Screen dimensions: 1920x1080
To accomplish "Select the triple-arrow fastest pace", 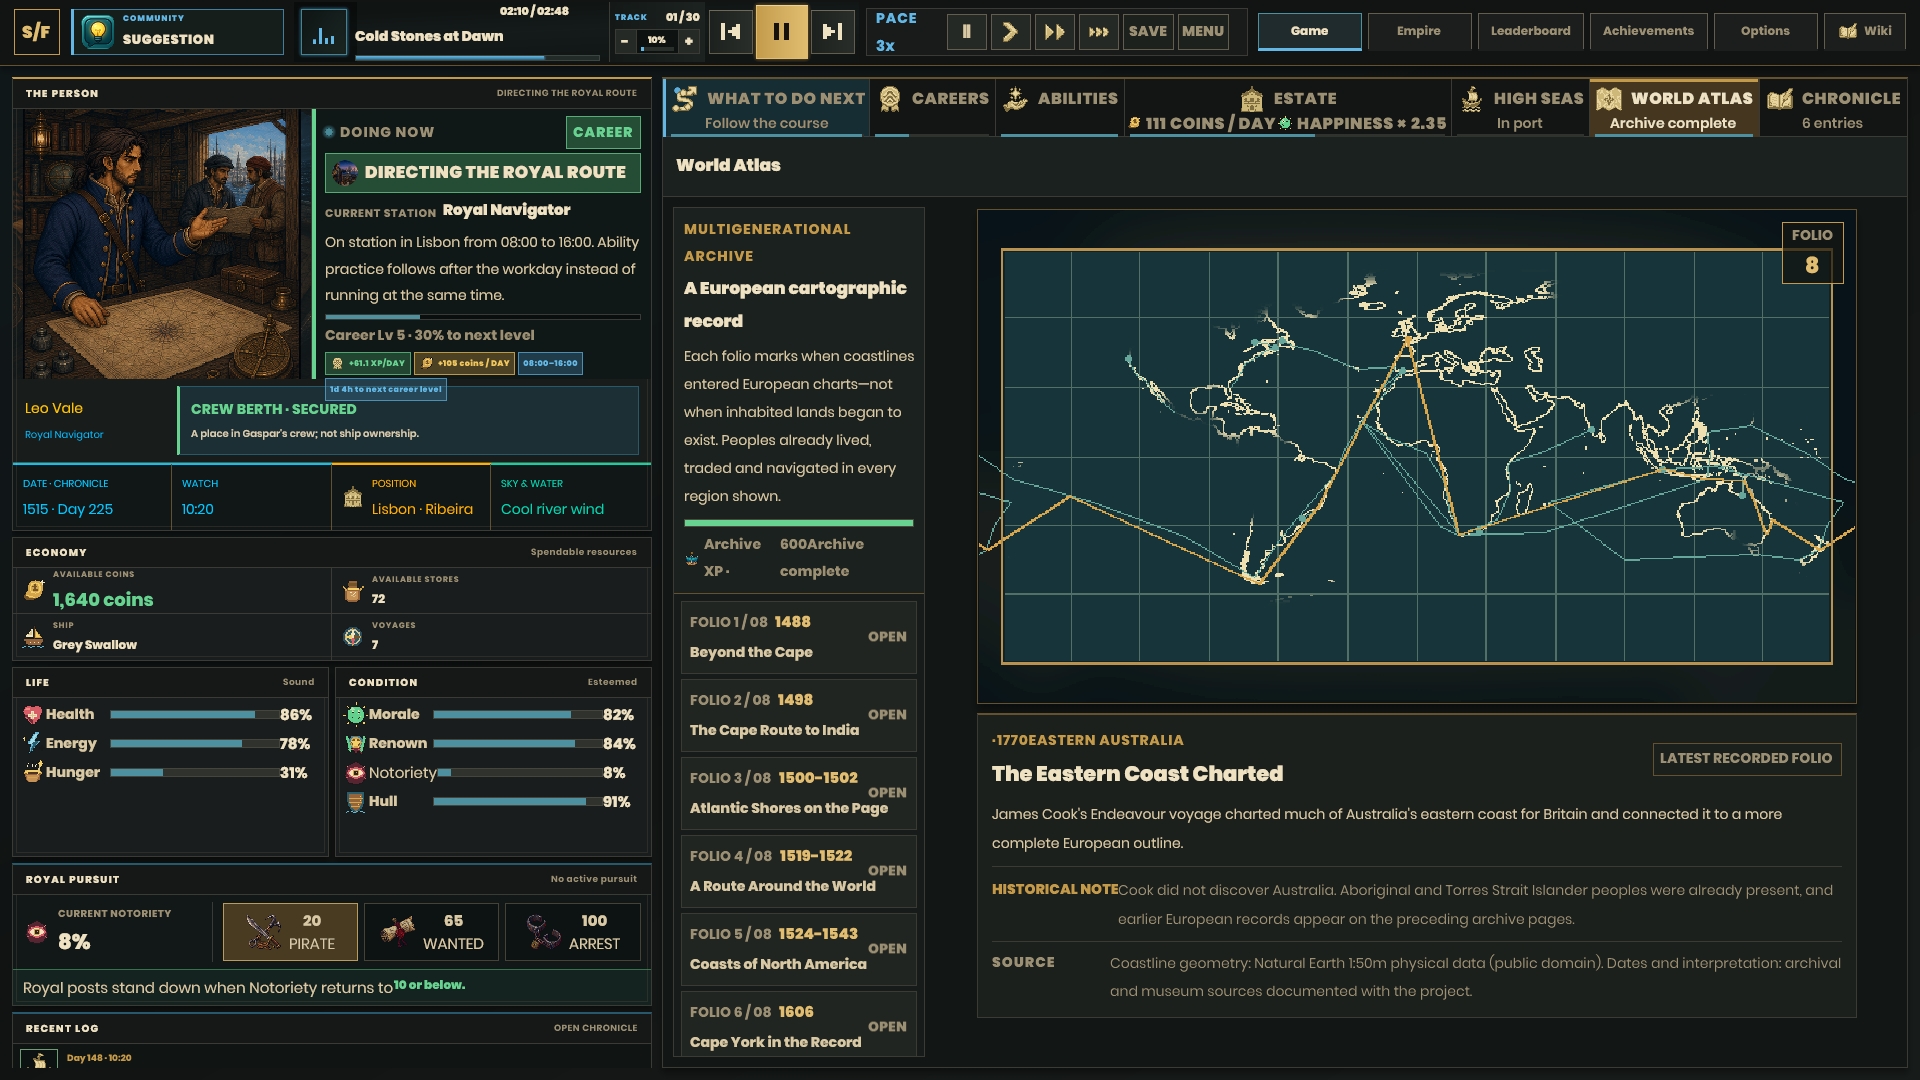I will point(1098,31).
